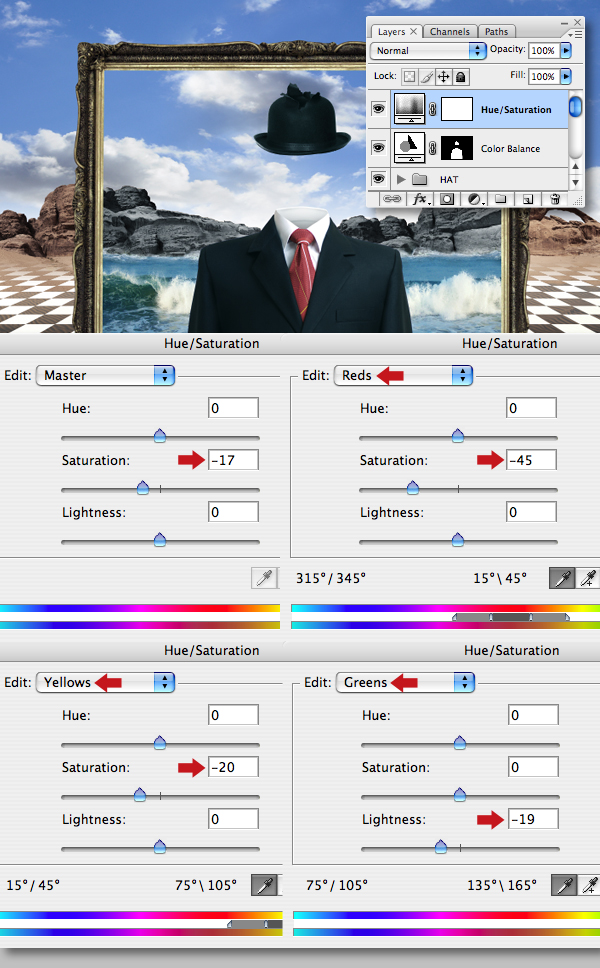600x968 pixels.
Task: Create new adjustment layer half-circle icon
Action: (475, 199)
